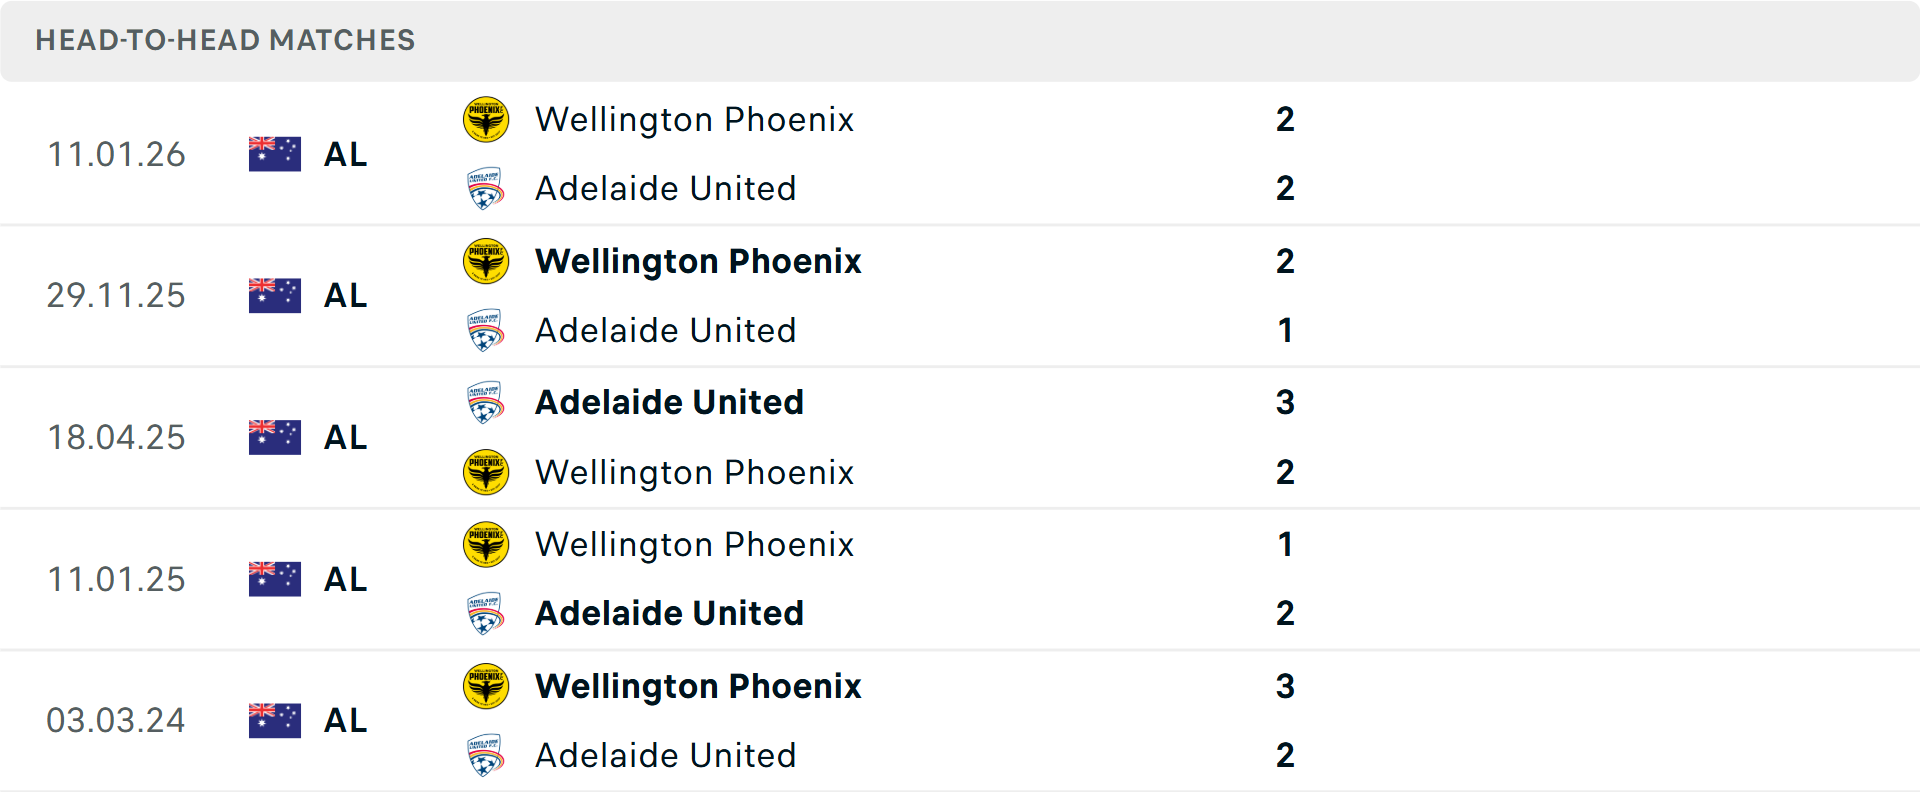
Task: Click the Adelaide United name in the 29.11.25 match
Action: [666, 330]
